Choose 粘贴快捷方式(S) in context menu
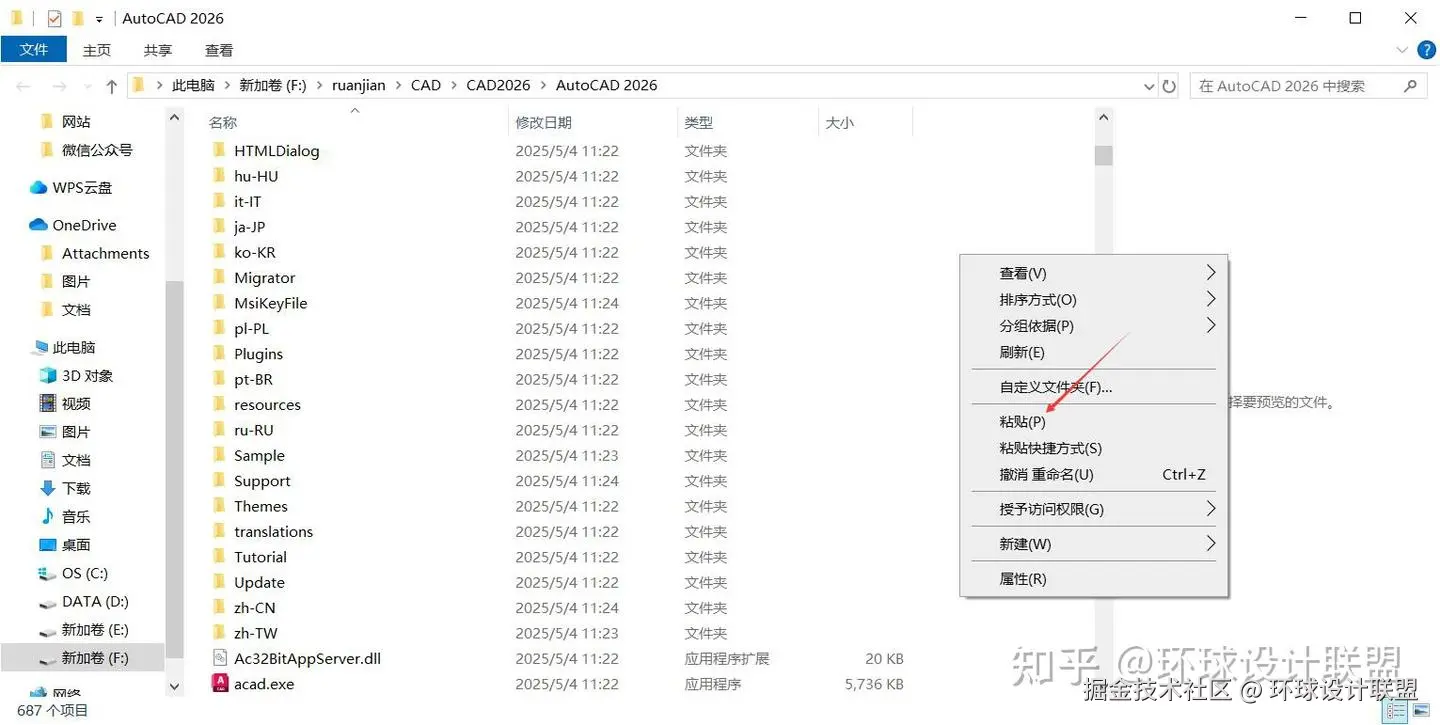This screenshot has height=725, width=1440. [x=1094, y=448]
